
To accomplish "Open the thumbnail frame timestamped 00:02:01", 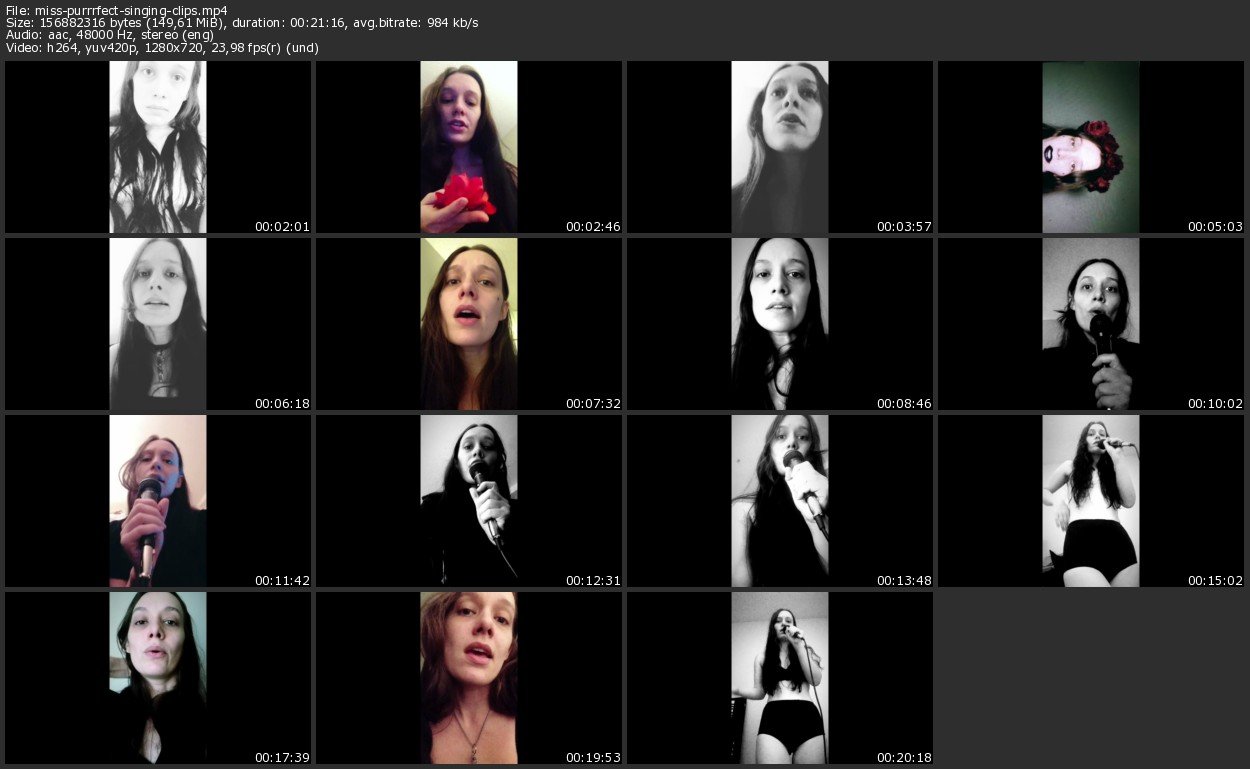I will coord(157,147).
